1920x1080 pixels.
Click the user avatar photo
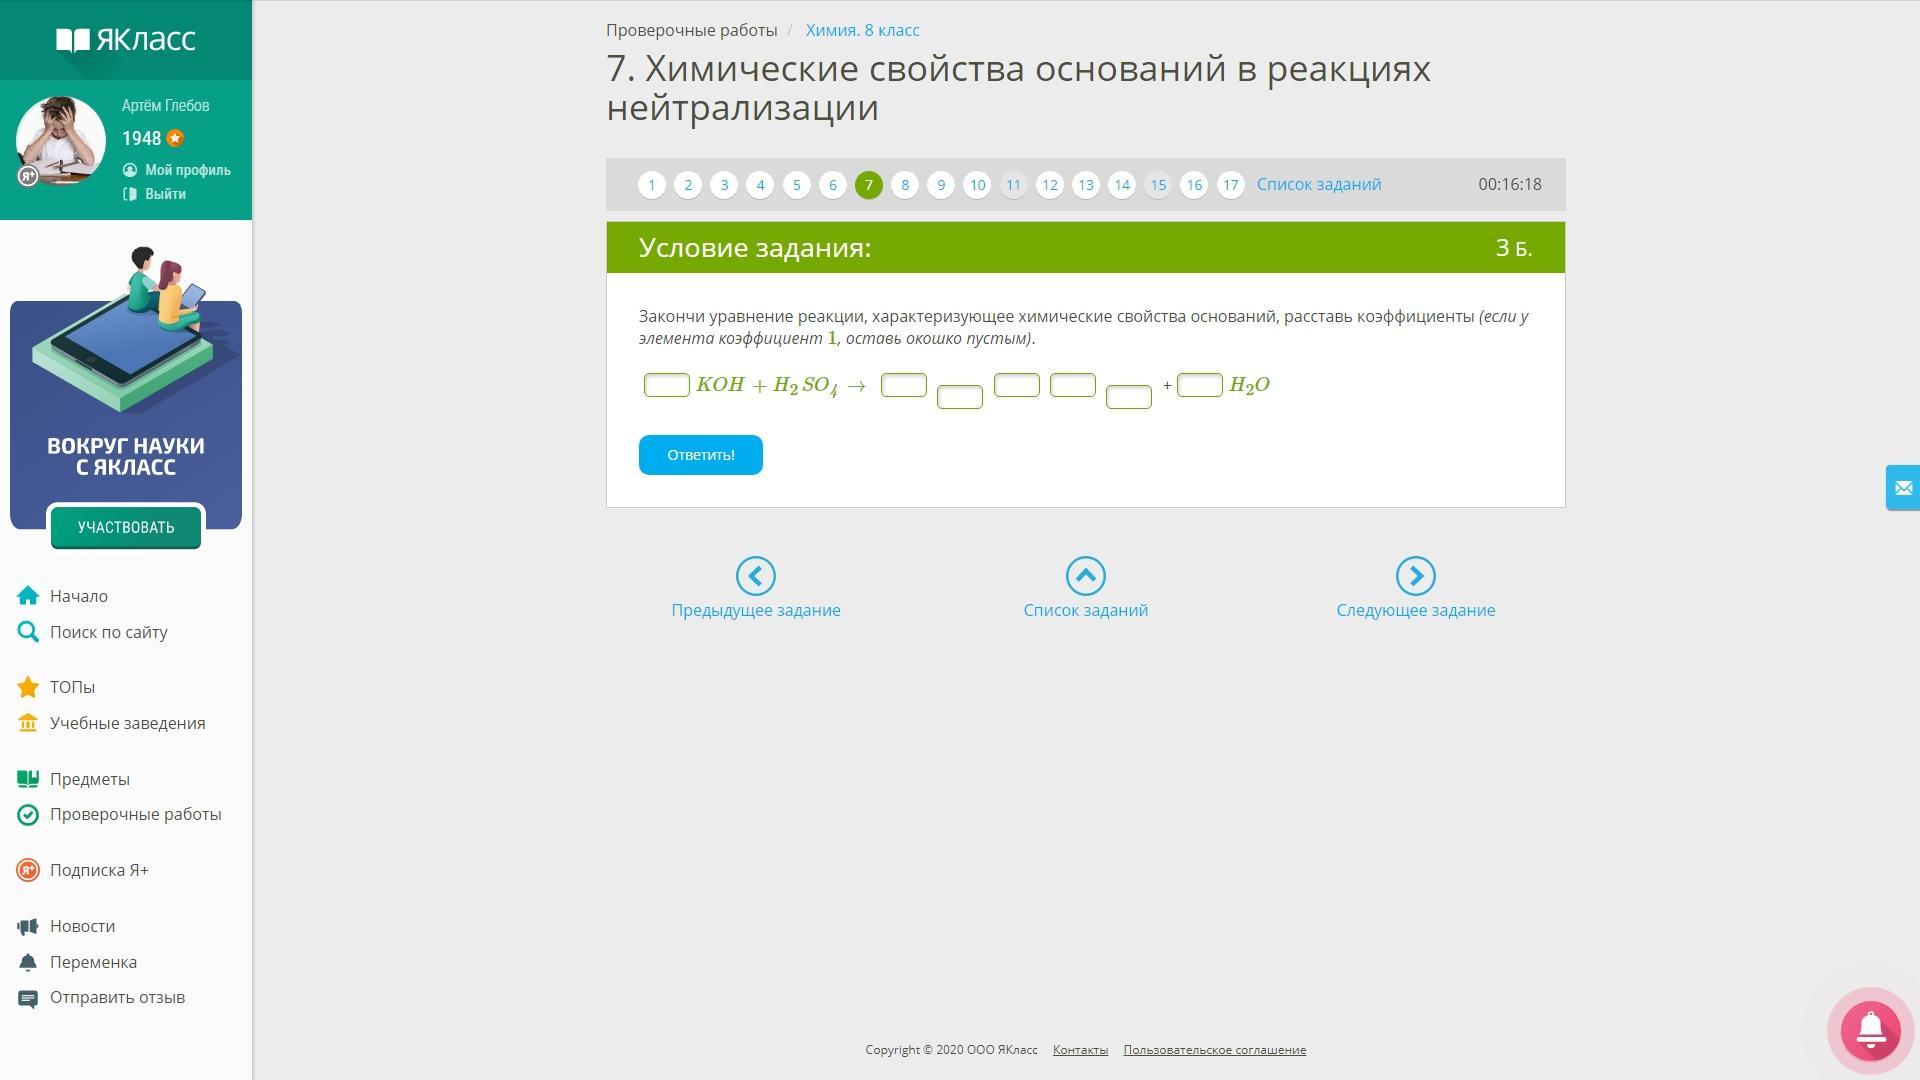[60, 140]
